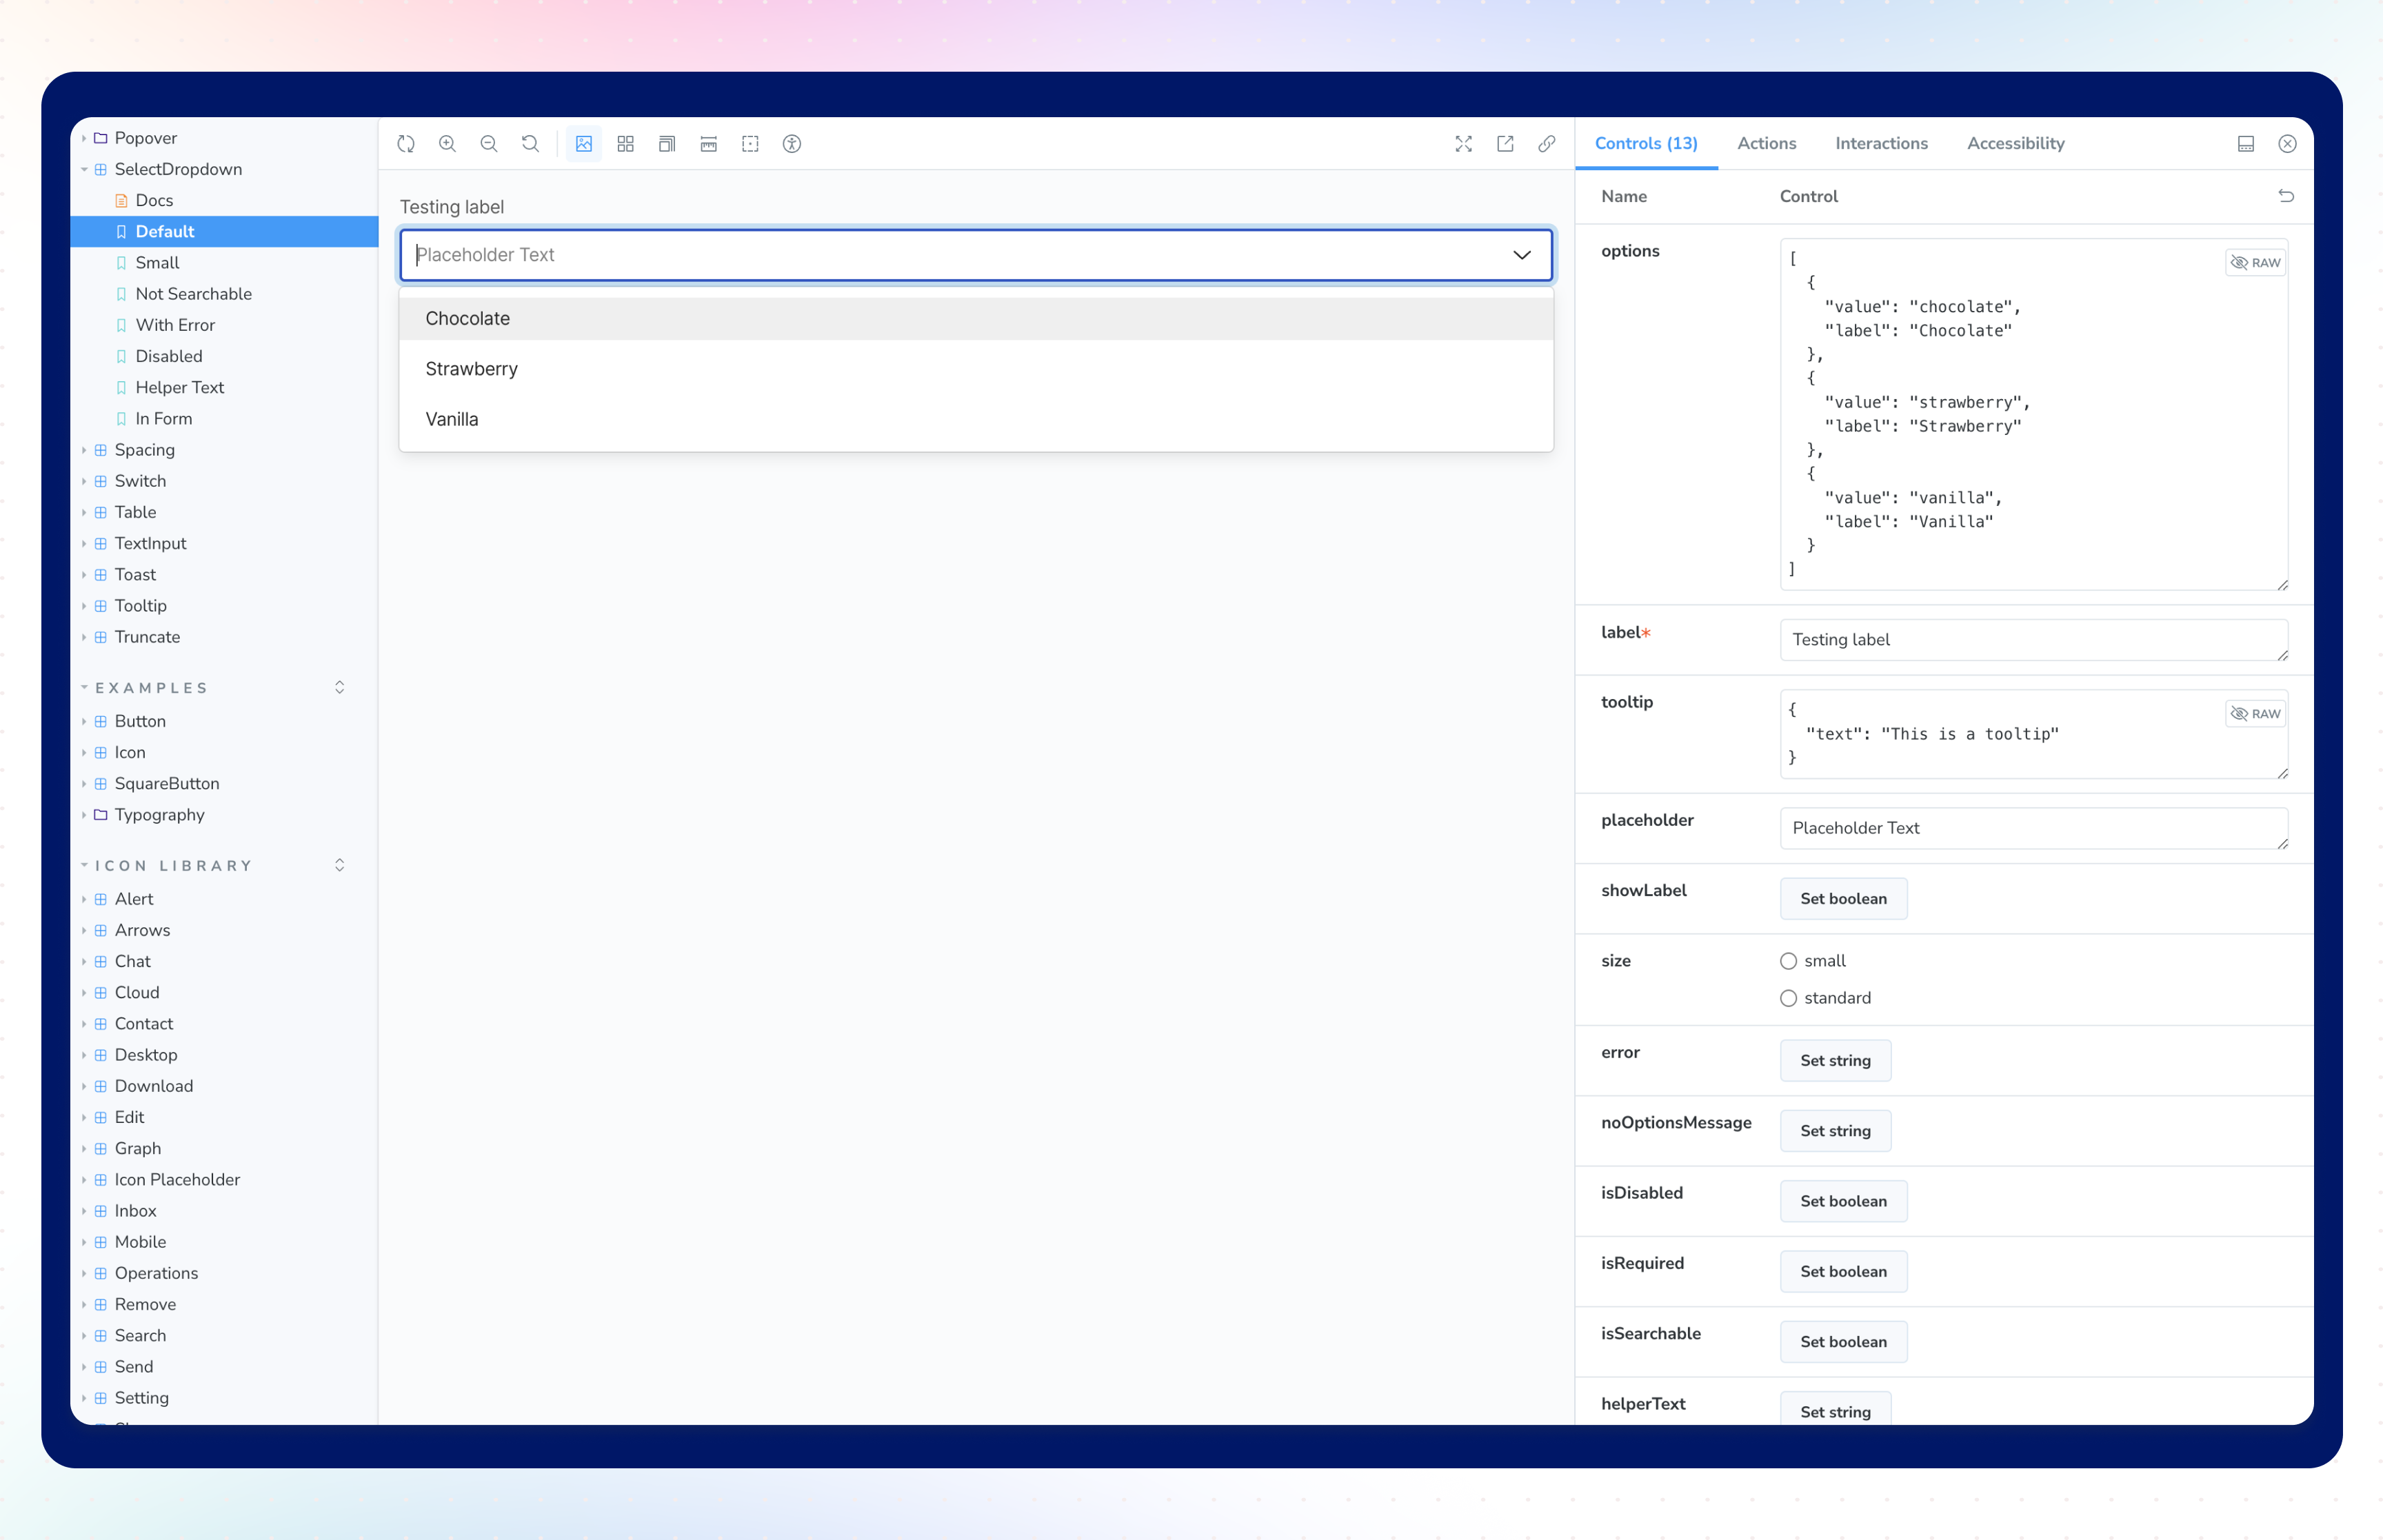Zoom out on the canvas
The width and height of the screenshot is (2383, 1540).
click(489, 144)
